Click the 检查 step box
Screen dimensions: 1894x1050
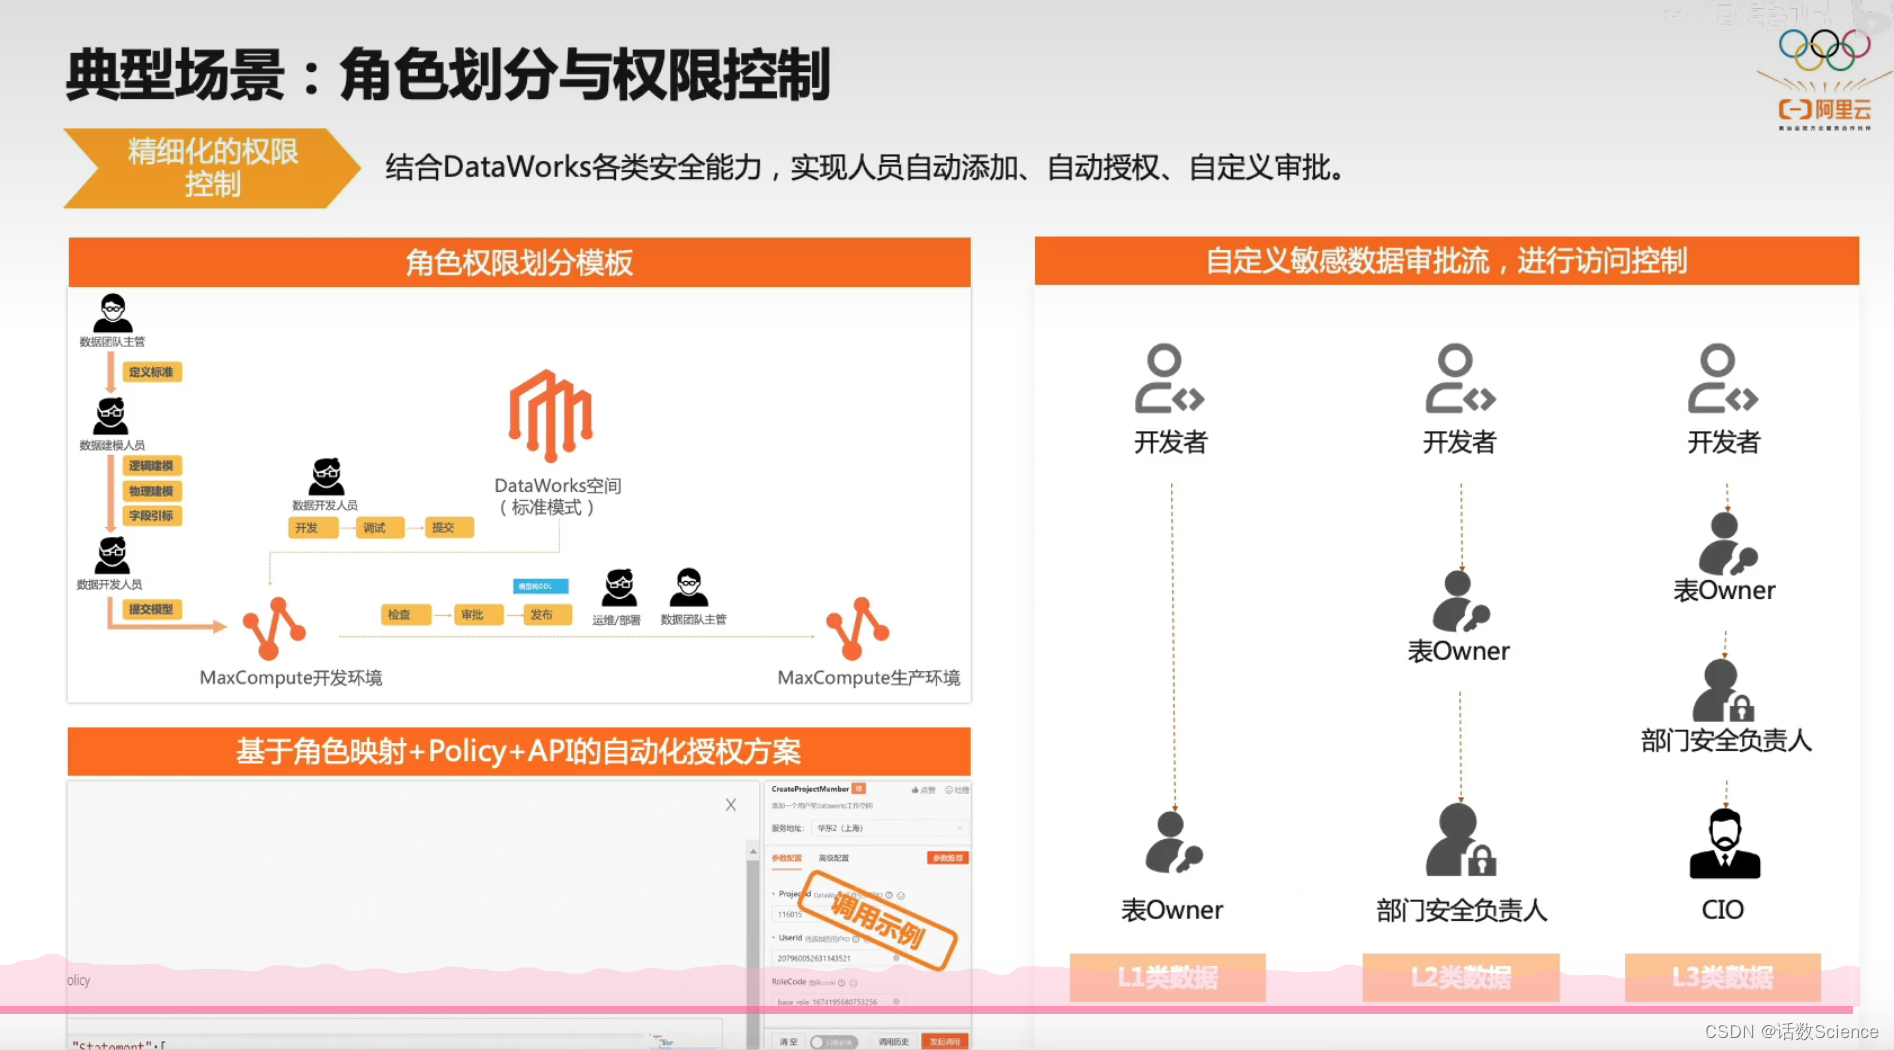tap(405, 615)
